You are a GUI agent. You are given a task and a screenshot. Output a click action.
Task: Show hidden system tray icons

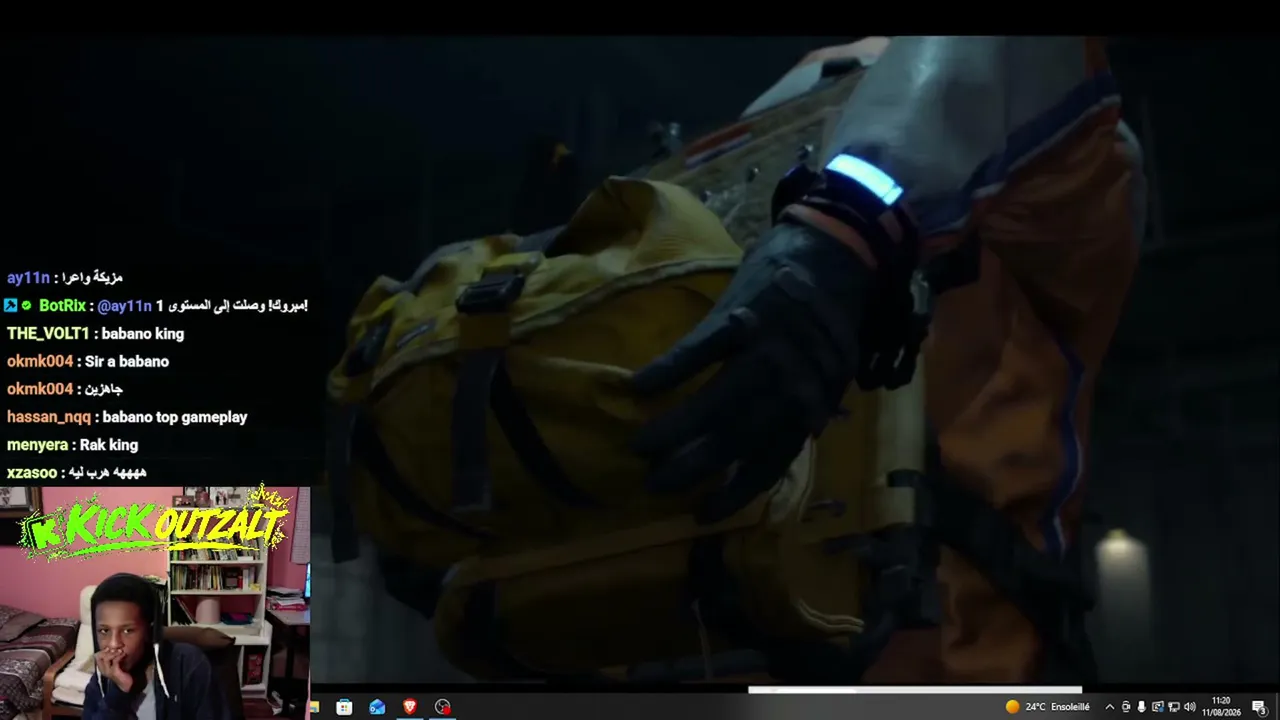[1109, 707]
